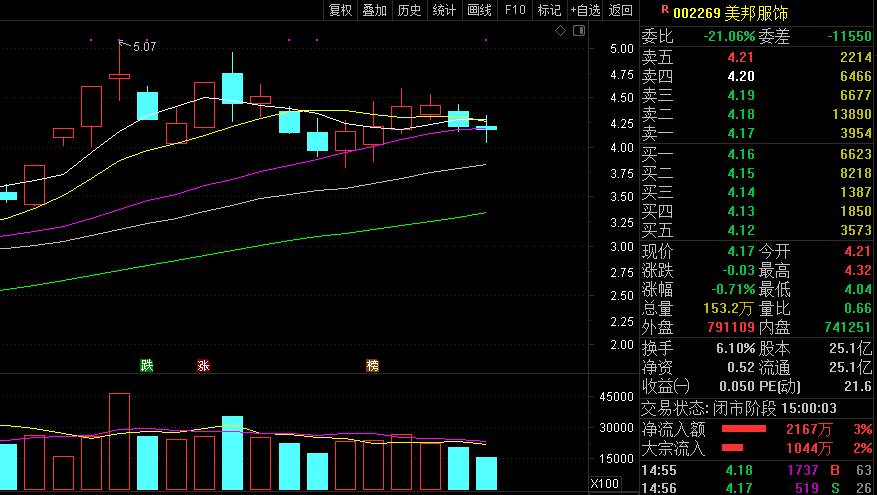The image size is (877, 495).
Task: Open F10 company information
Action: pyautogui.click(x=515, y=10)
